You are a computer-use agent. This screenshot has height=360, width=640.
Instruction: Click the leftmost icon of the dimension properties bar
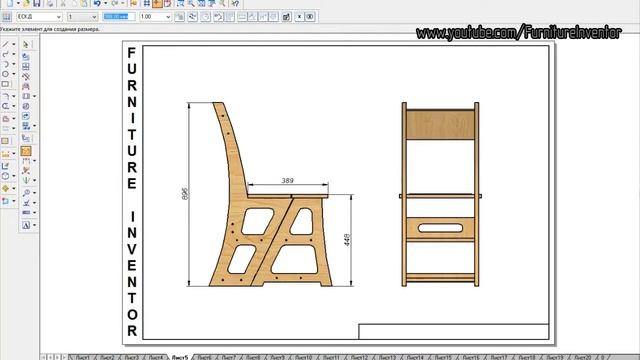pyautogui.click(x=7, y=17)
